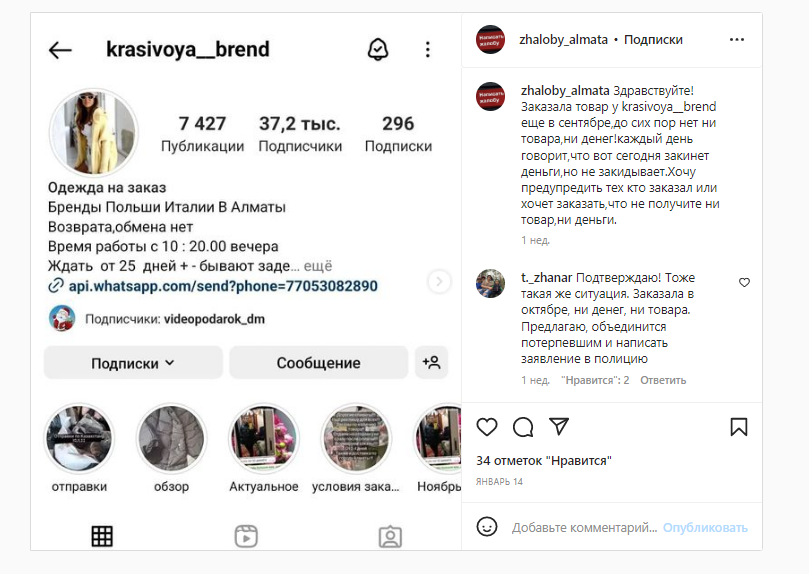Switch to the Reels tab

[x=246, y=536]
